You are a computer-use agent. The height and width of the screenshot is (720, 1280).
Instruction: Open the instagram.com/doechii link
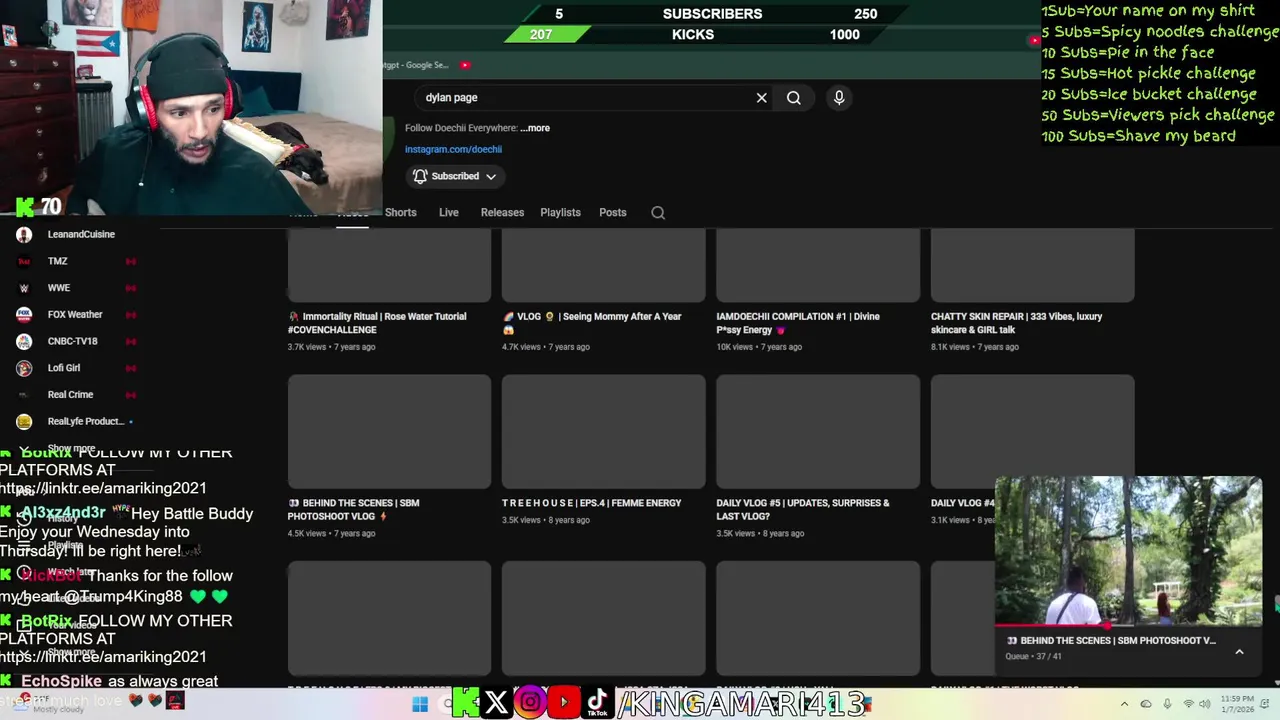click(453, 149)
